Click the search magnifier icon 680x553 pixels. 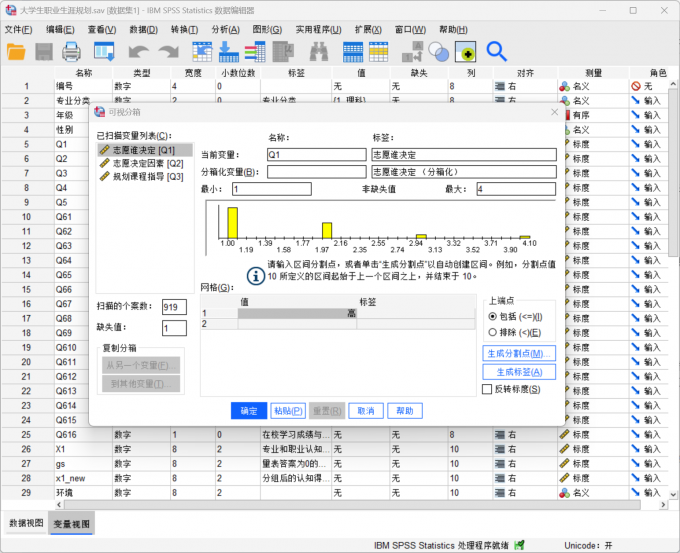(496, 52)
